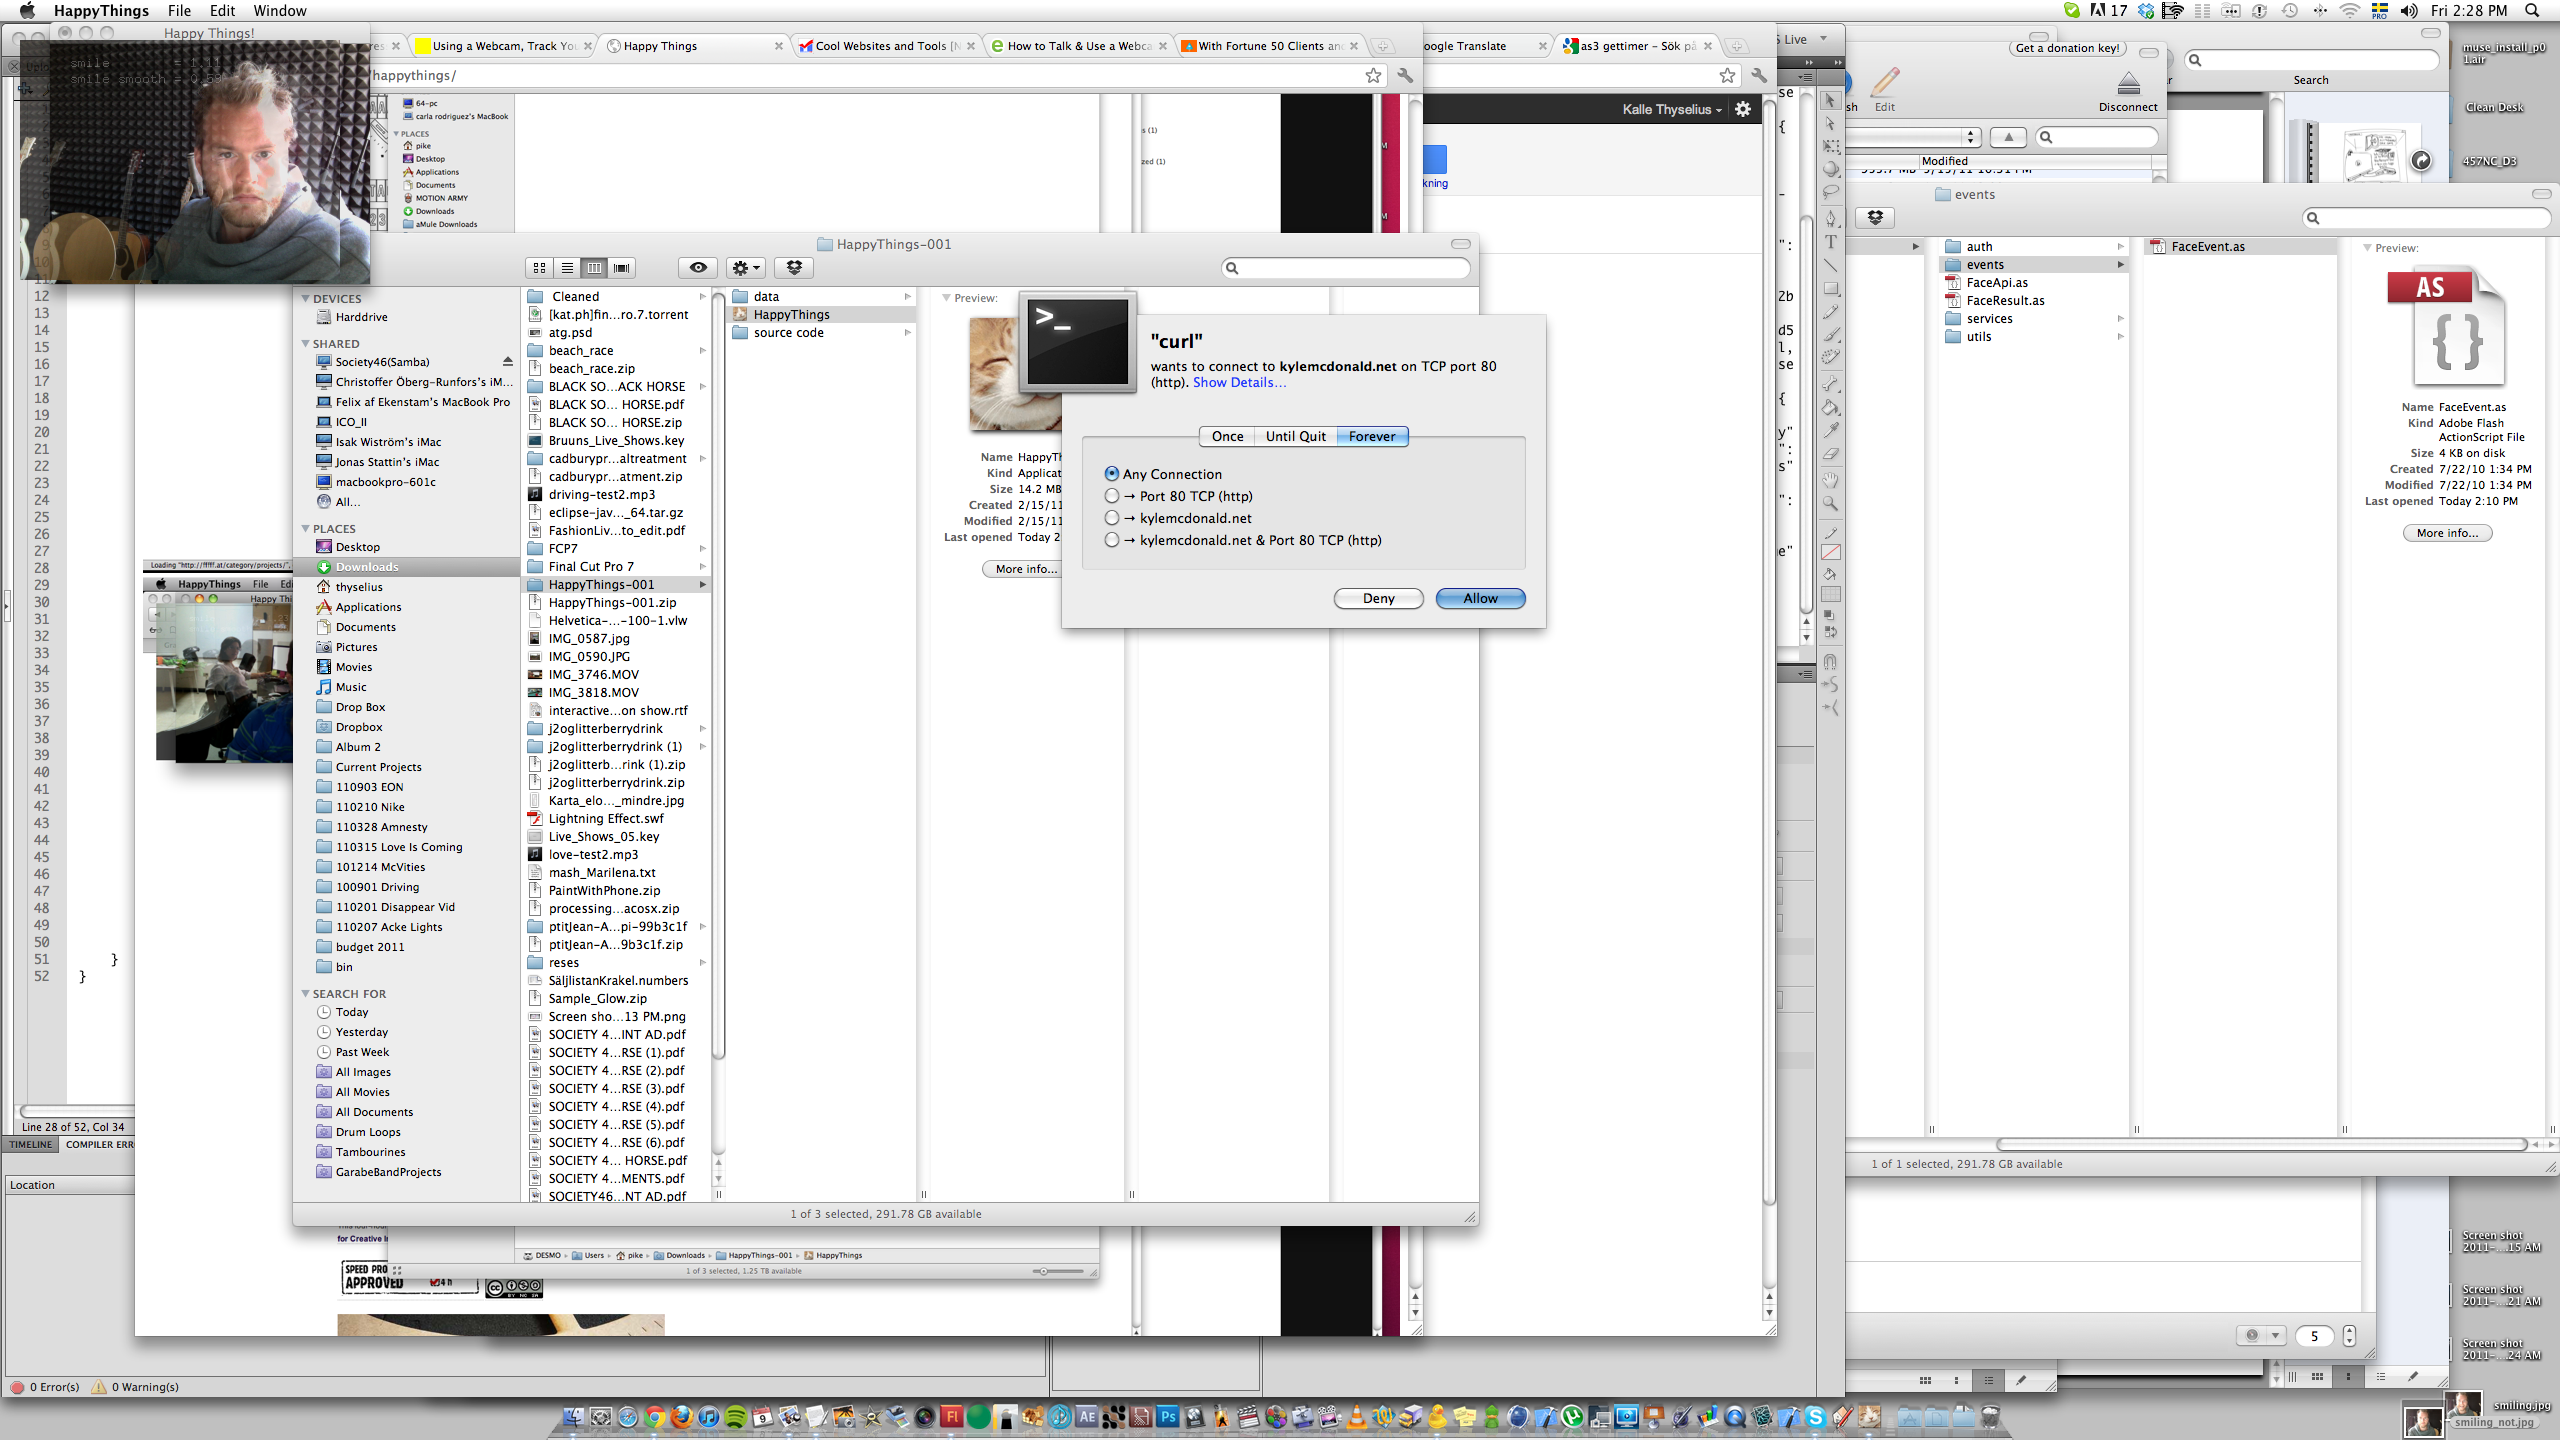Select the Text tool in Flash
Screen dimensions: 2560x1440
(x=1830, y=242)
